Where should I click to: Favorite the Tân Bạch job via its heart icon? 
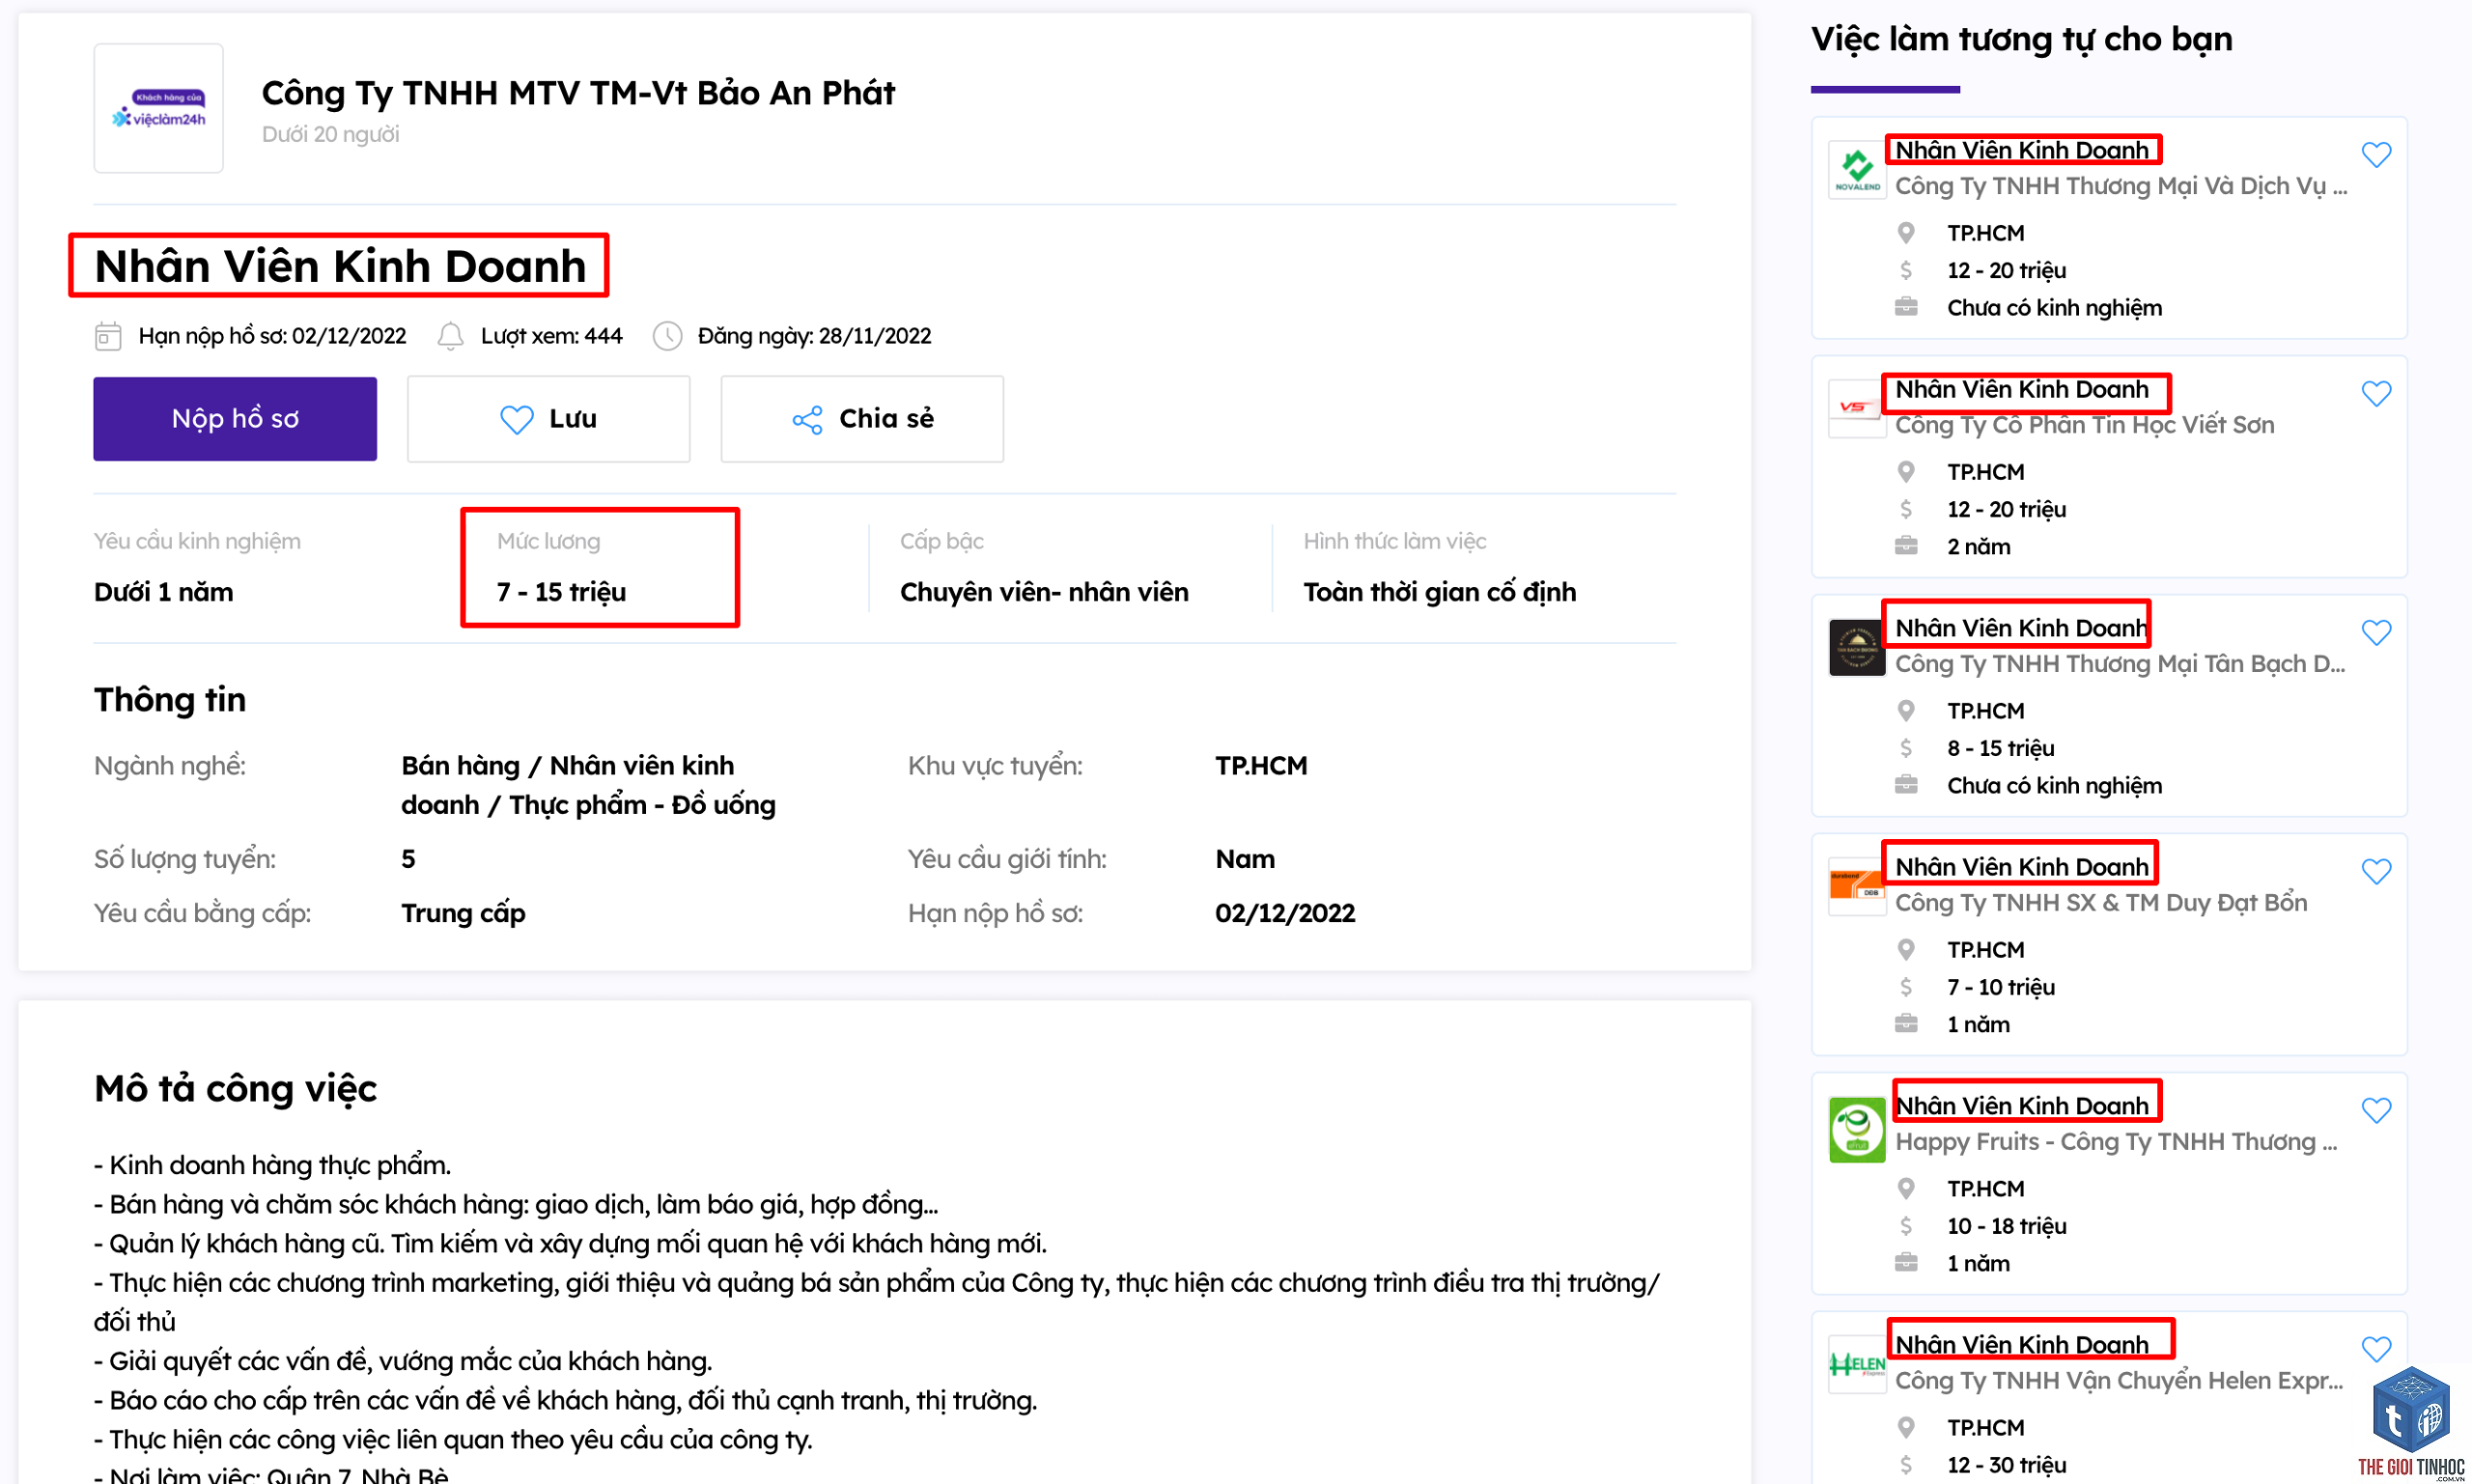pos(2376,633)
